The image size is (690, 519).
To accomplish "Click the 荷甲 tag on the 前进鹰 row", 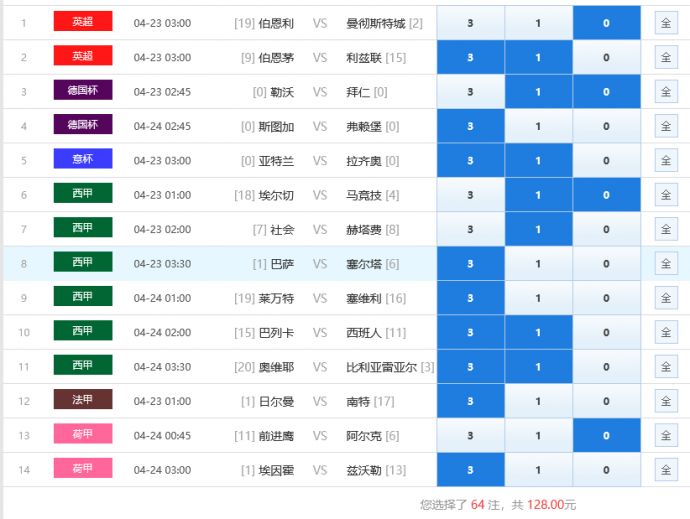I will (x=83, y=434).
